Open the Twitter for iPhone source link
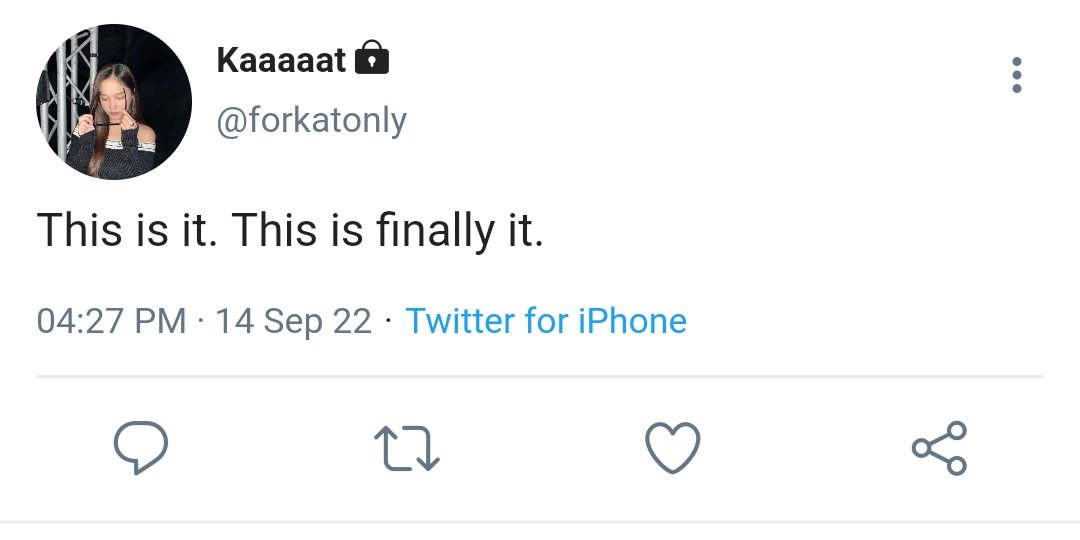Screen dimensions: 1080x540 [546, 321]
